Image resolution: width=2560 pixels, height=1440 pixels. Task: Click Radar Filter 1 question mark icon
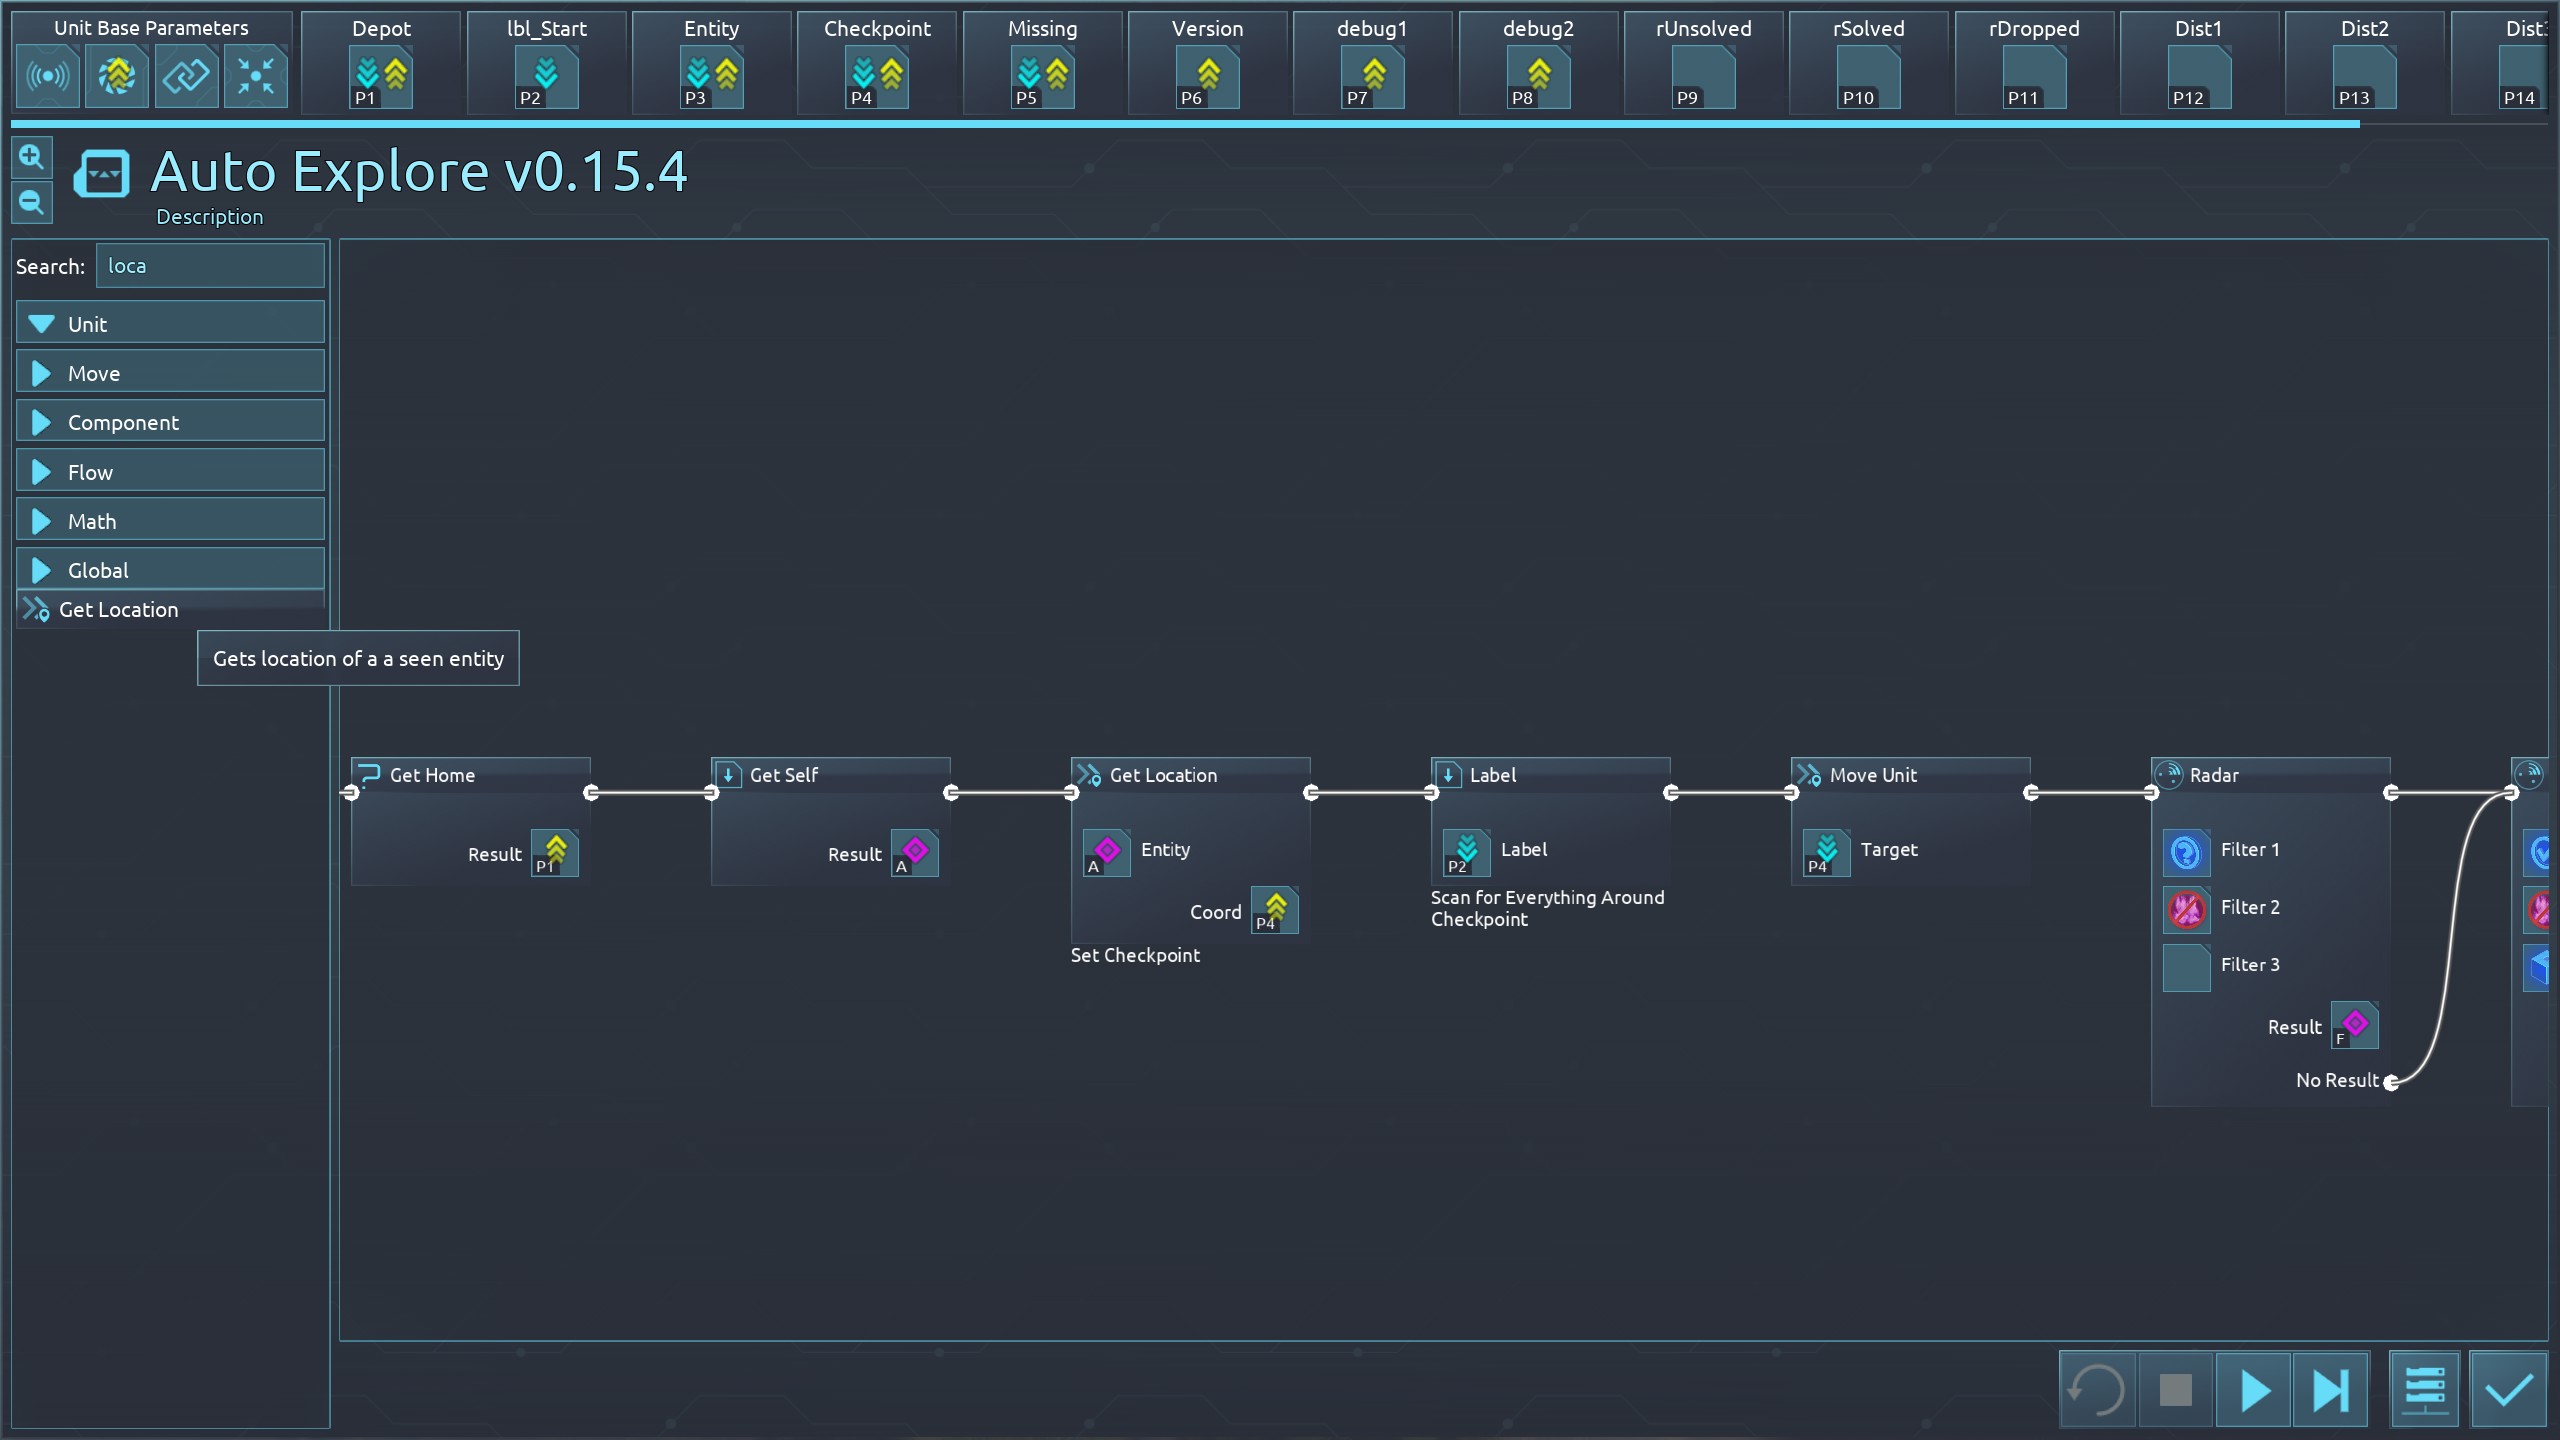[x=2186, y=852]
